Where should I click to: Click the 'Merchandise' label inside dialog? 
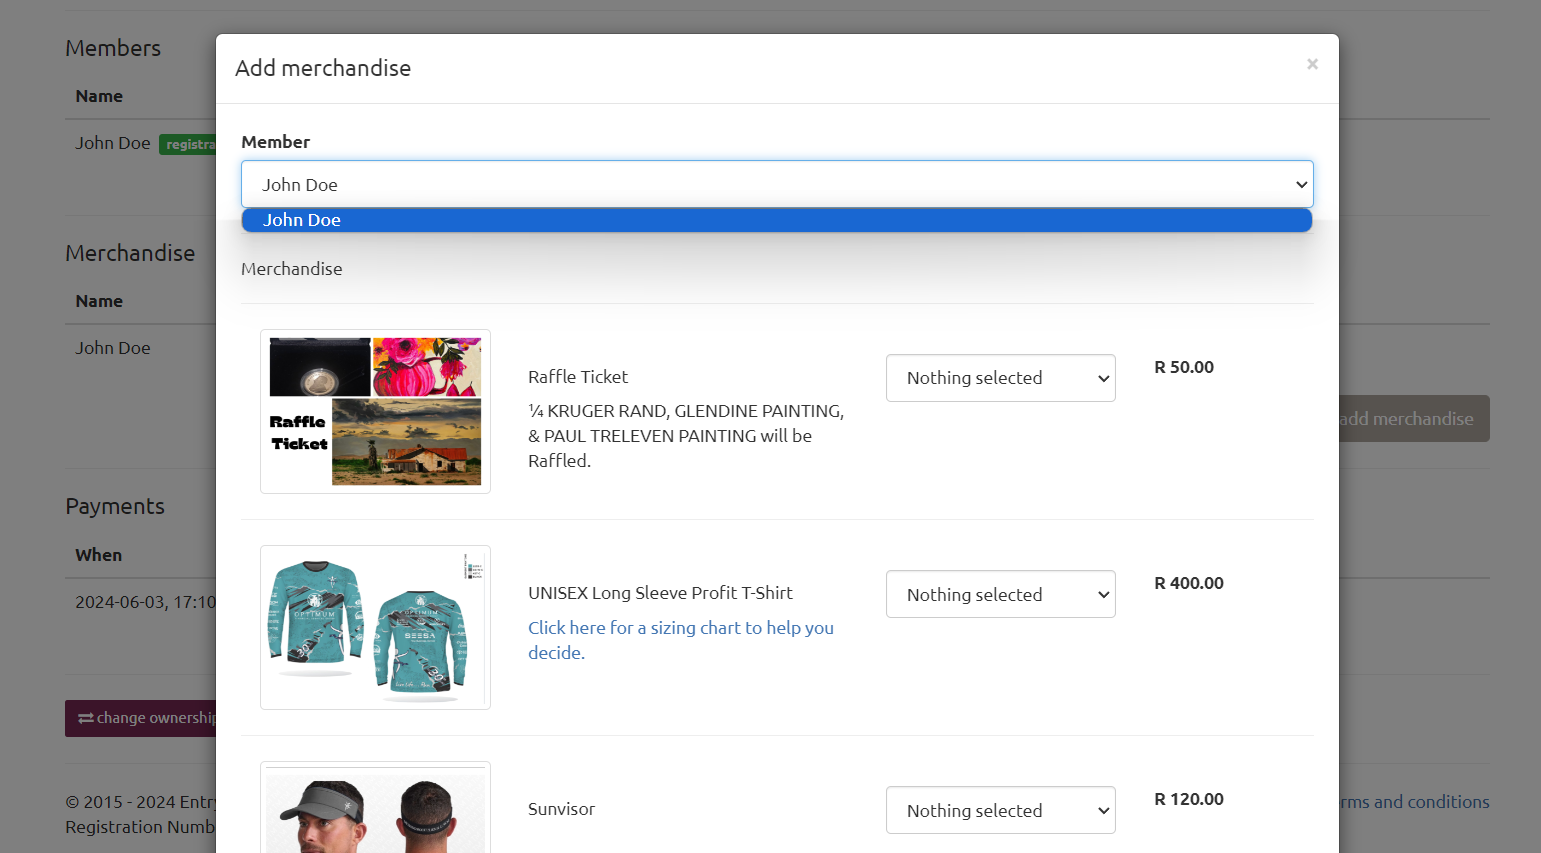point(291,269)
